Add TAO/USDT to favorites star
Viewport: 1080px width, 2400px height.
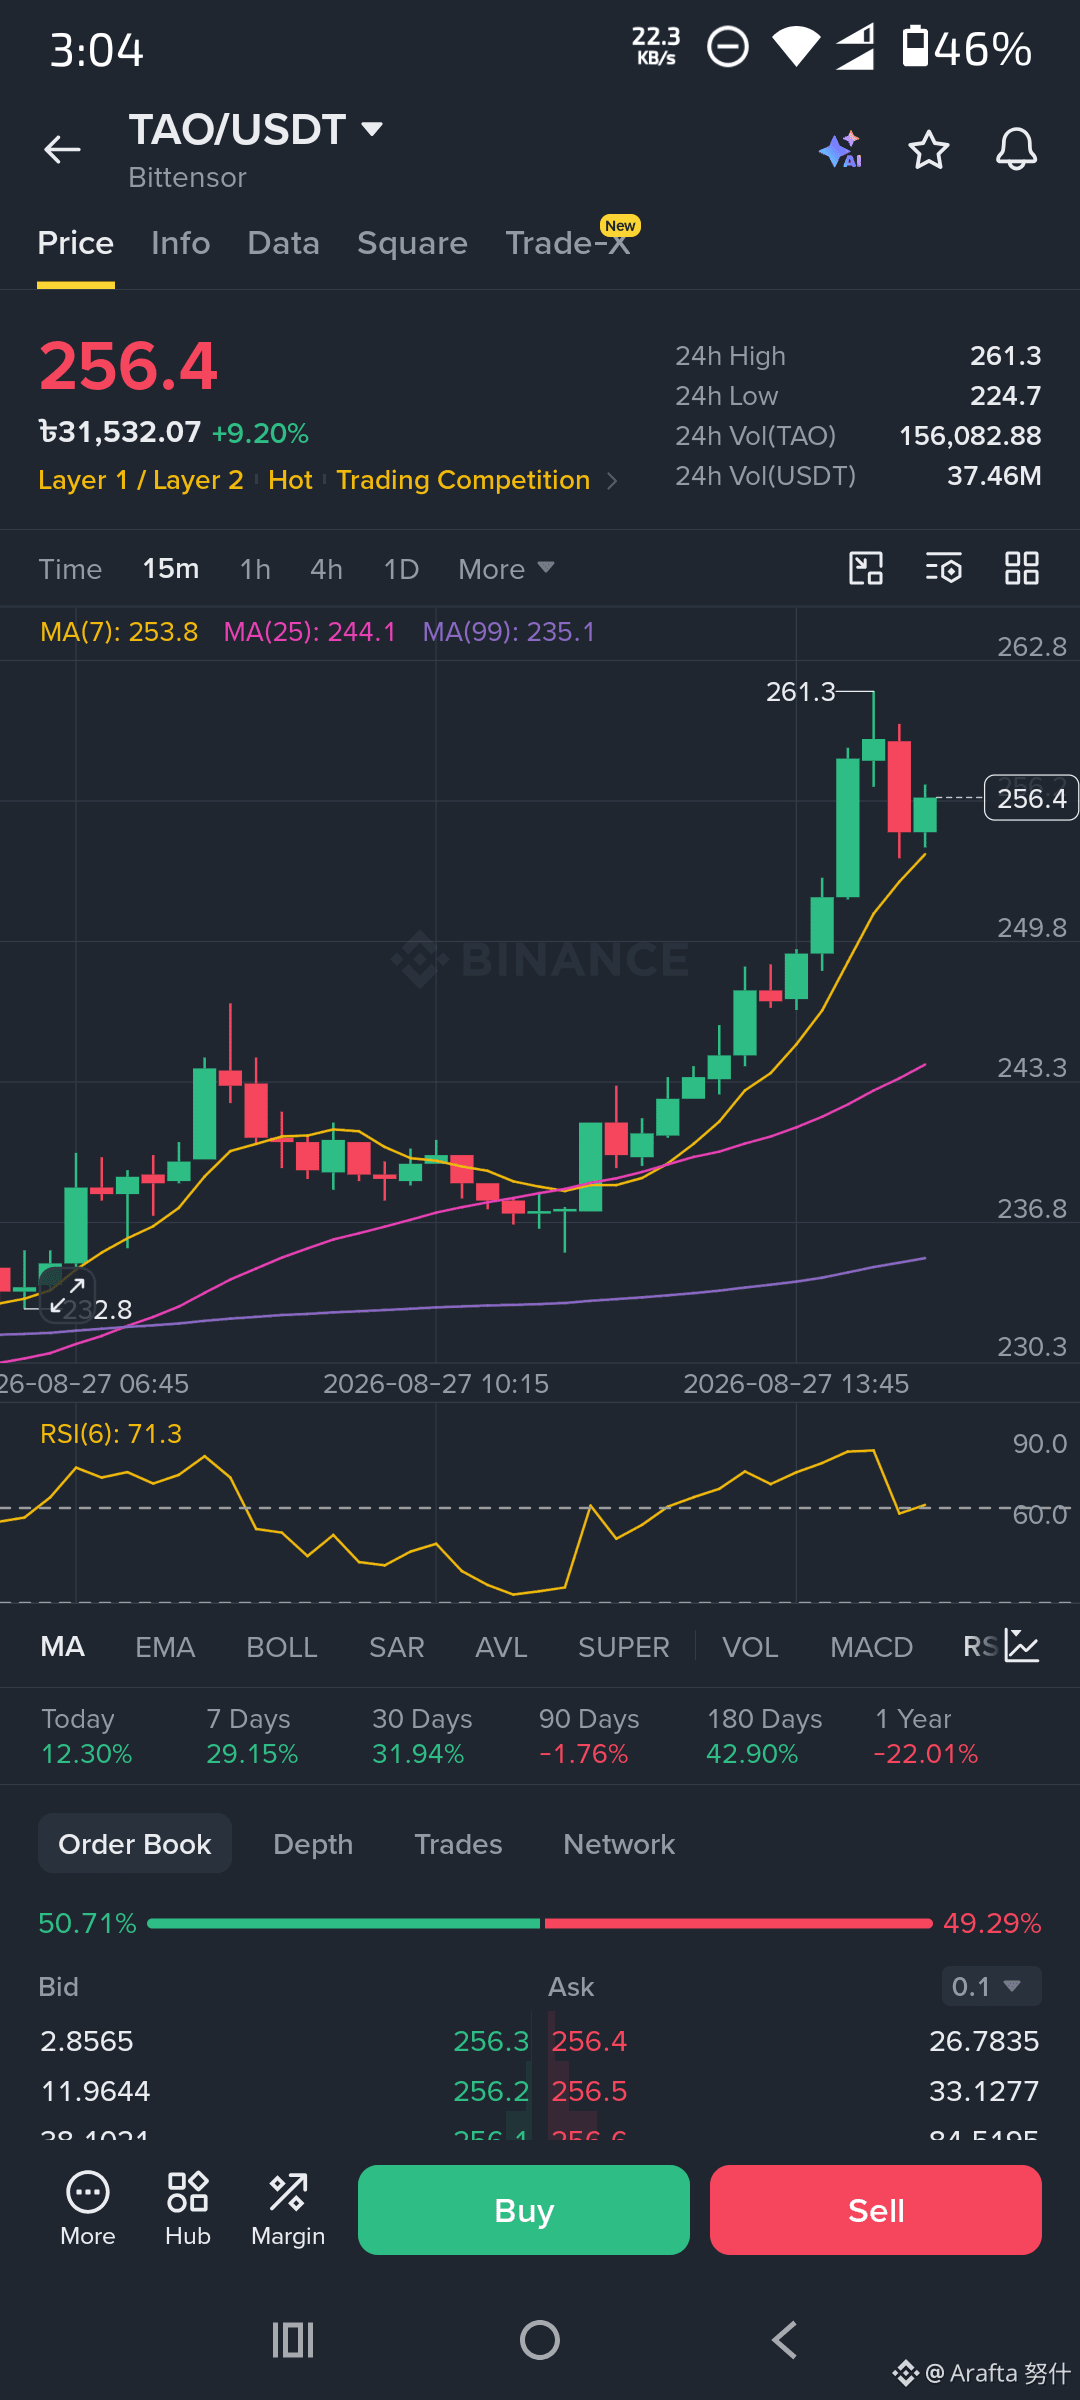coord(929,150)
